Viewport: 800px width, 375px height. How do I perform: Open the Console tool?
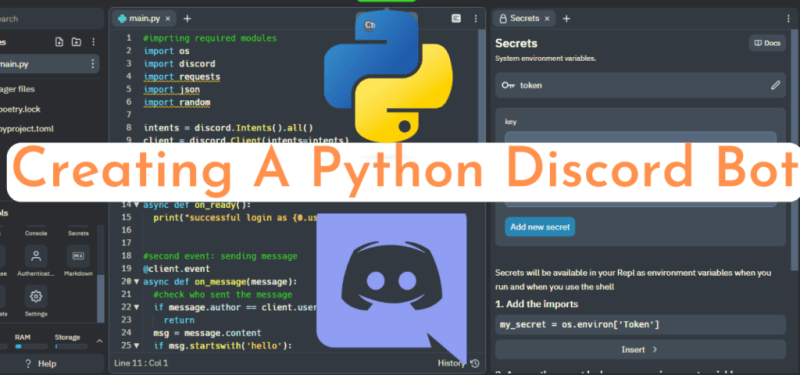(x=36, y=233)
